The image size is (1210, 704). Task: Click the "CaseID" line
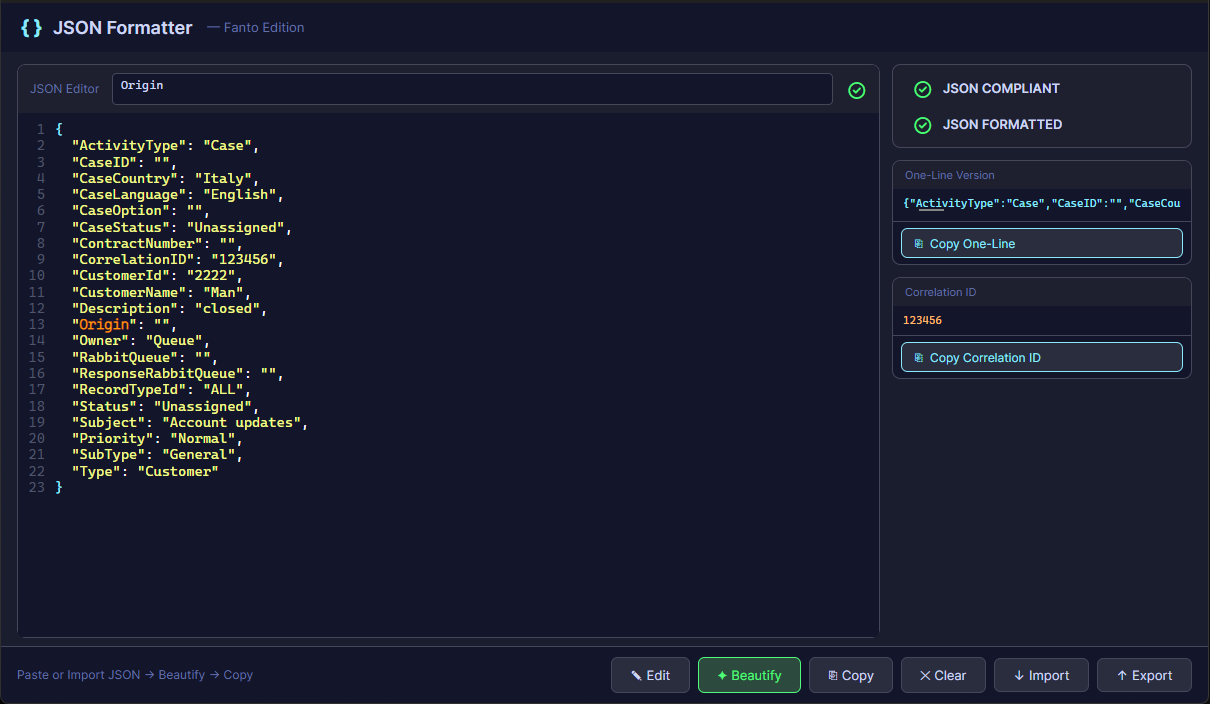[x=124, y=162]
